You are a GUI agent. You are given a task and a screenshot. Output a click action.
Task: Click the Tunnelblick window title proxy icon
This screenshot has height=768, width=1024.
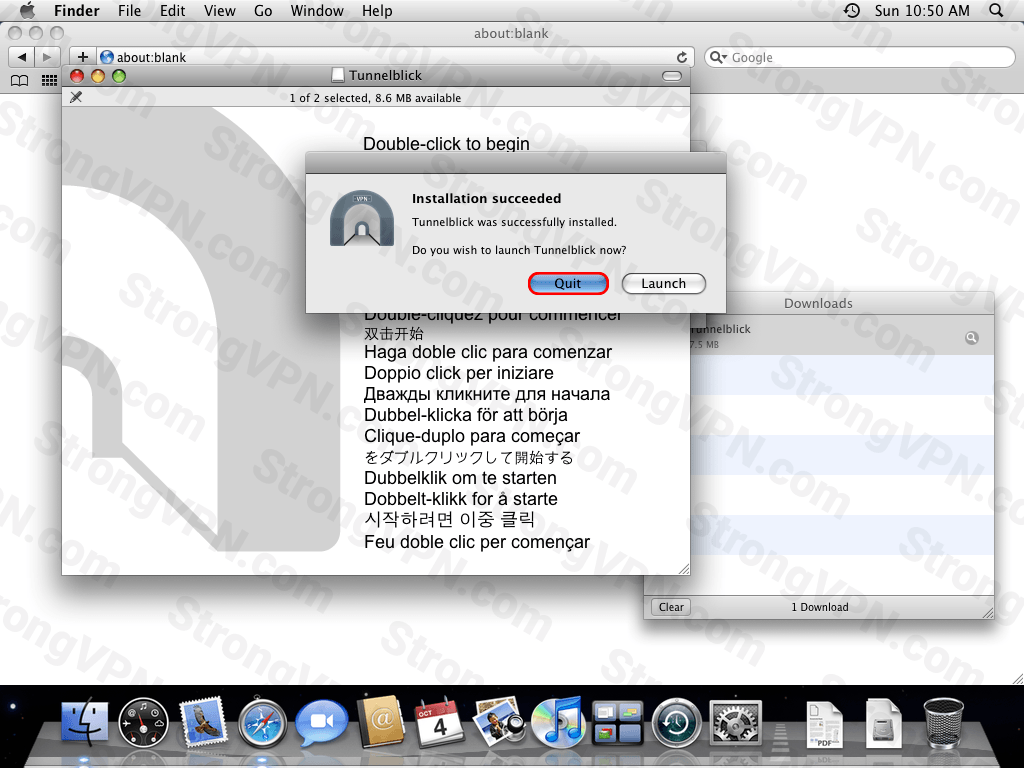coord(338,76)
